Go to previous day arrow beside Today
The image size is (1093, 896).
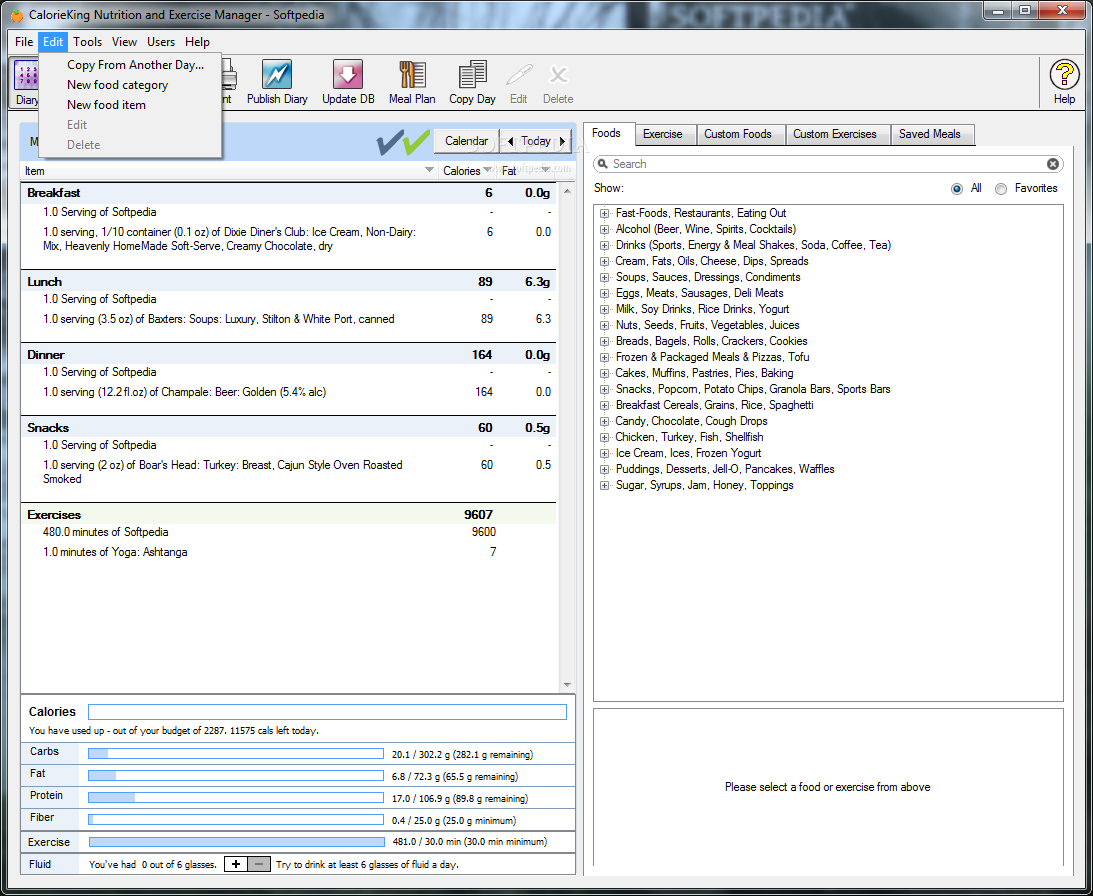pos(510,142)
